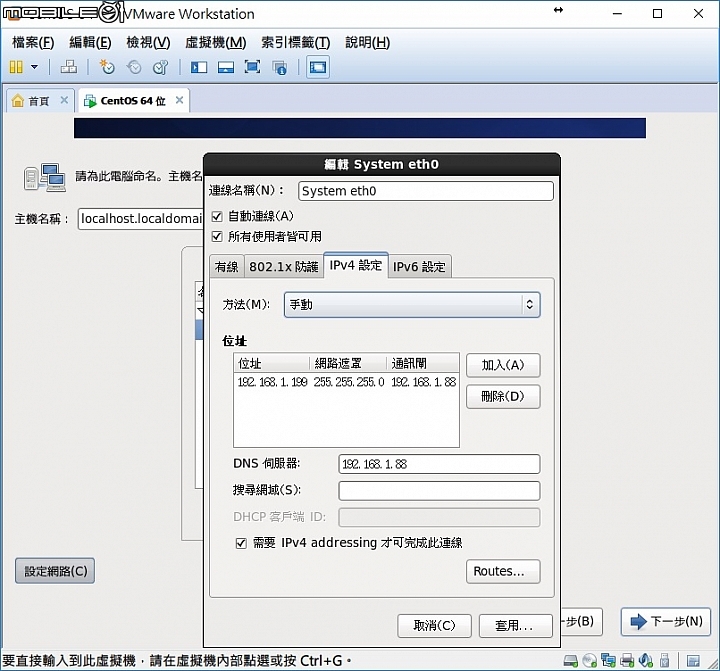Click the 設定網路(C) button
The width and height of the screenshot is (720, 671).
[55, 571]
